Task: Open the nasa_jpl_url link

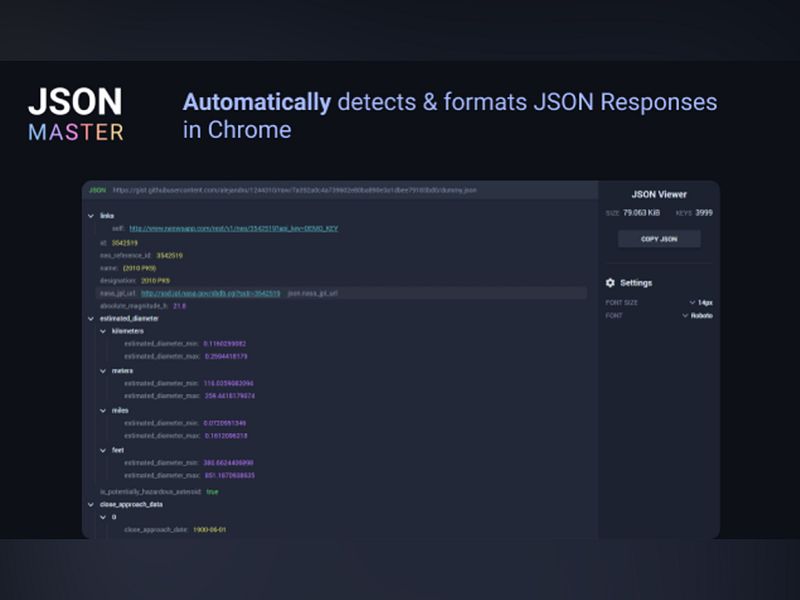Action: pos(211,293)
